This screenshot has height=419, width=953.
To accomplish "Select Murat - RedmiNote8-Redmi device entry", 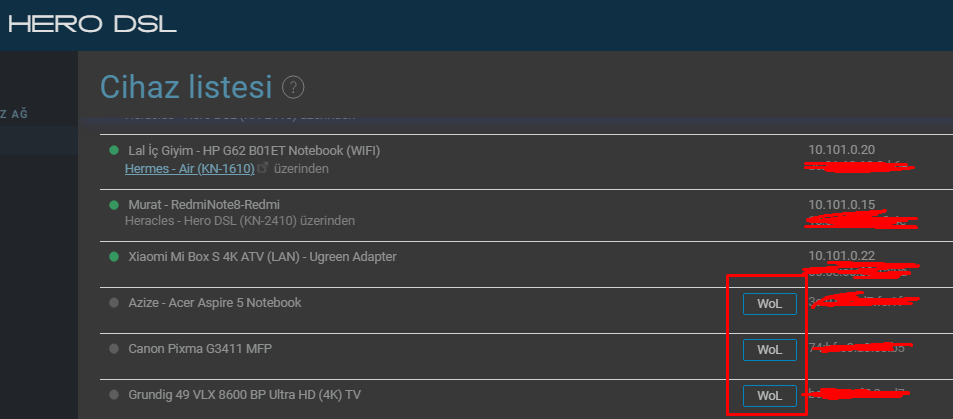I will (204, 204).
